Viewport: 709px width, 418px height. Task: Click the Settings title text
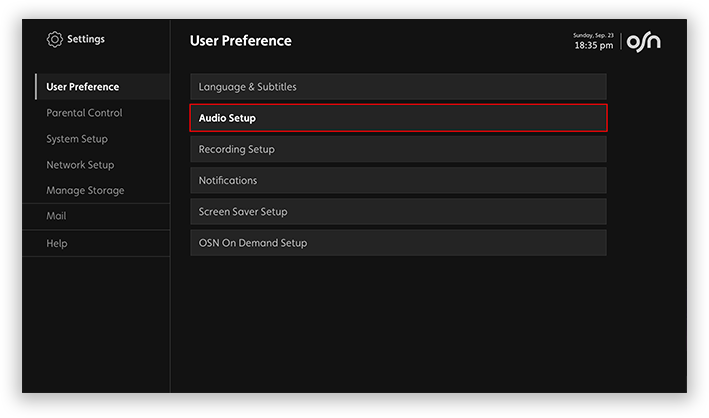click(86, 40)
